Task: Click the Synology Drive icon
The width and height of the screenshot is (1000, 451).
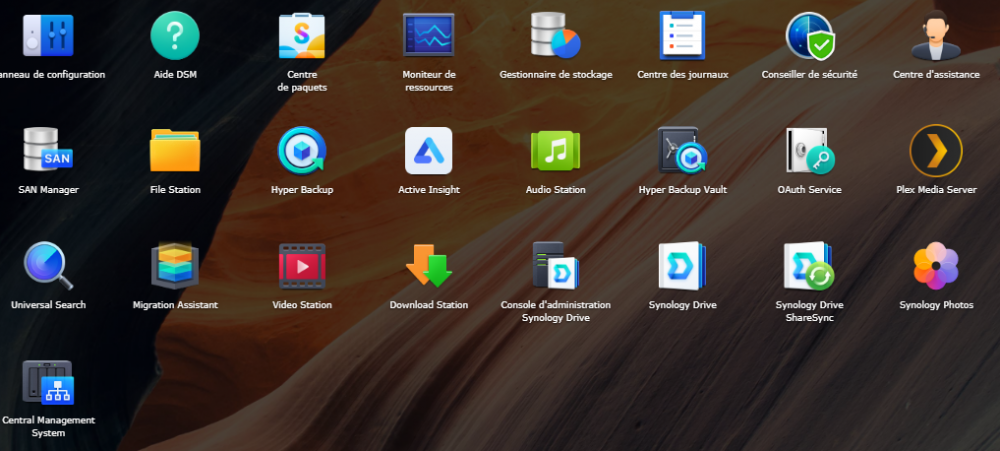Action: (x=682, y=265)
